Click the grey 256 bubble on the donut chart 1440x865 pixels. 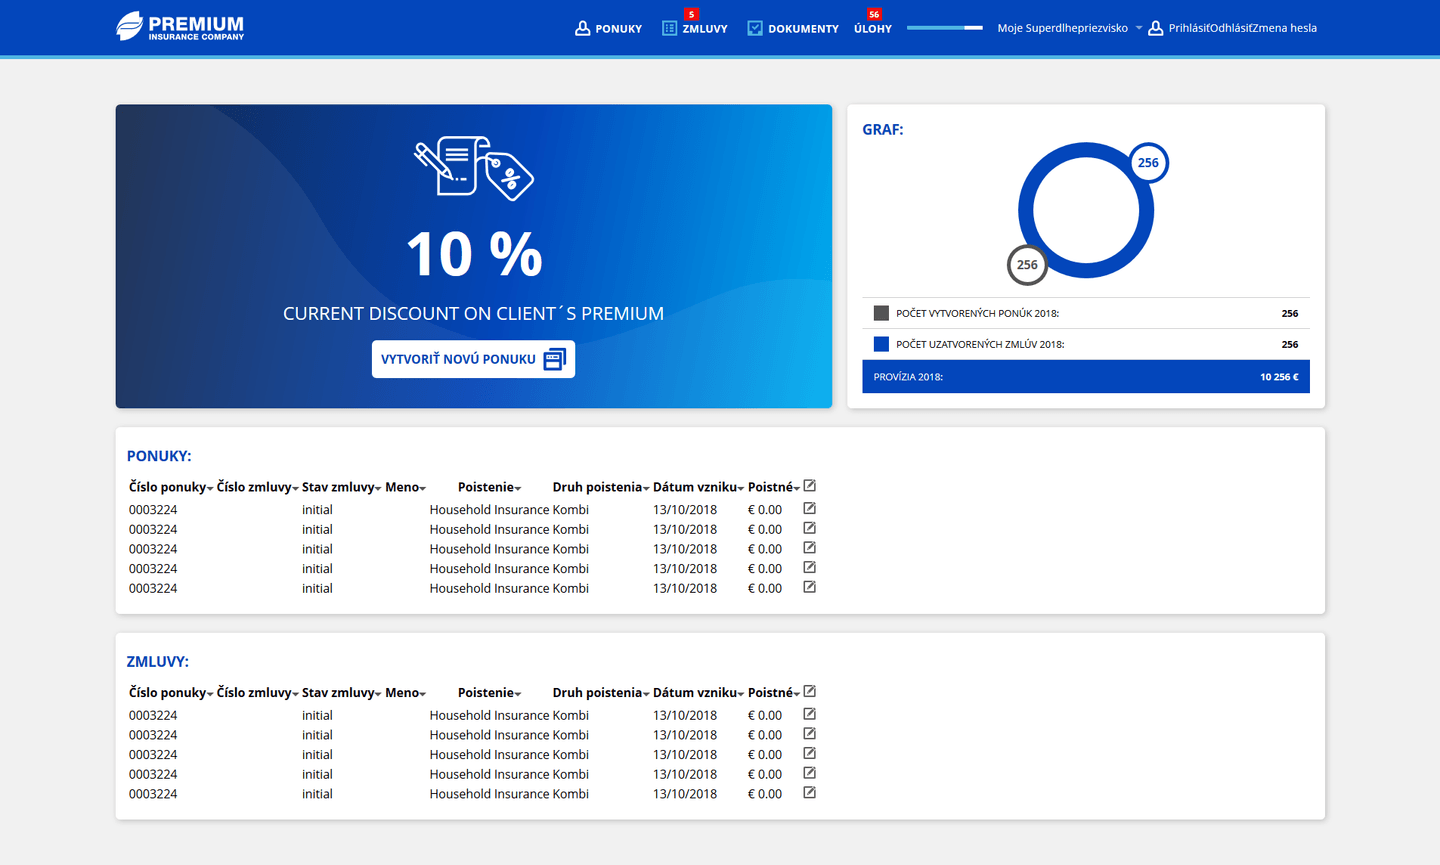click(x=1027, y=265)
